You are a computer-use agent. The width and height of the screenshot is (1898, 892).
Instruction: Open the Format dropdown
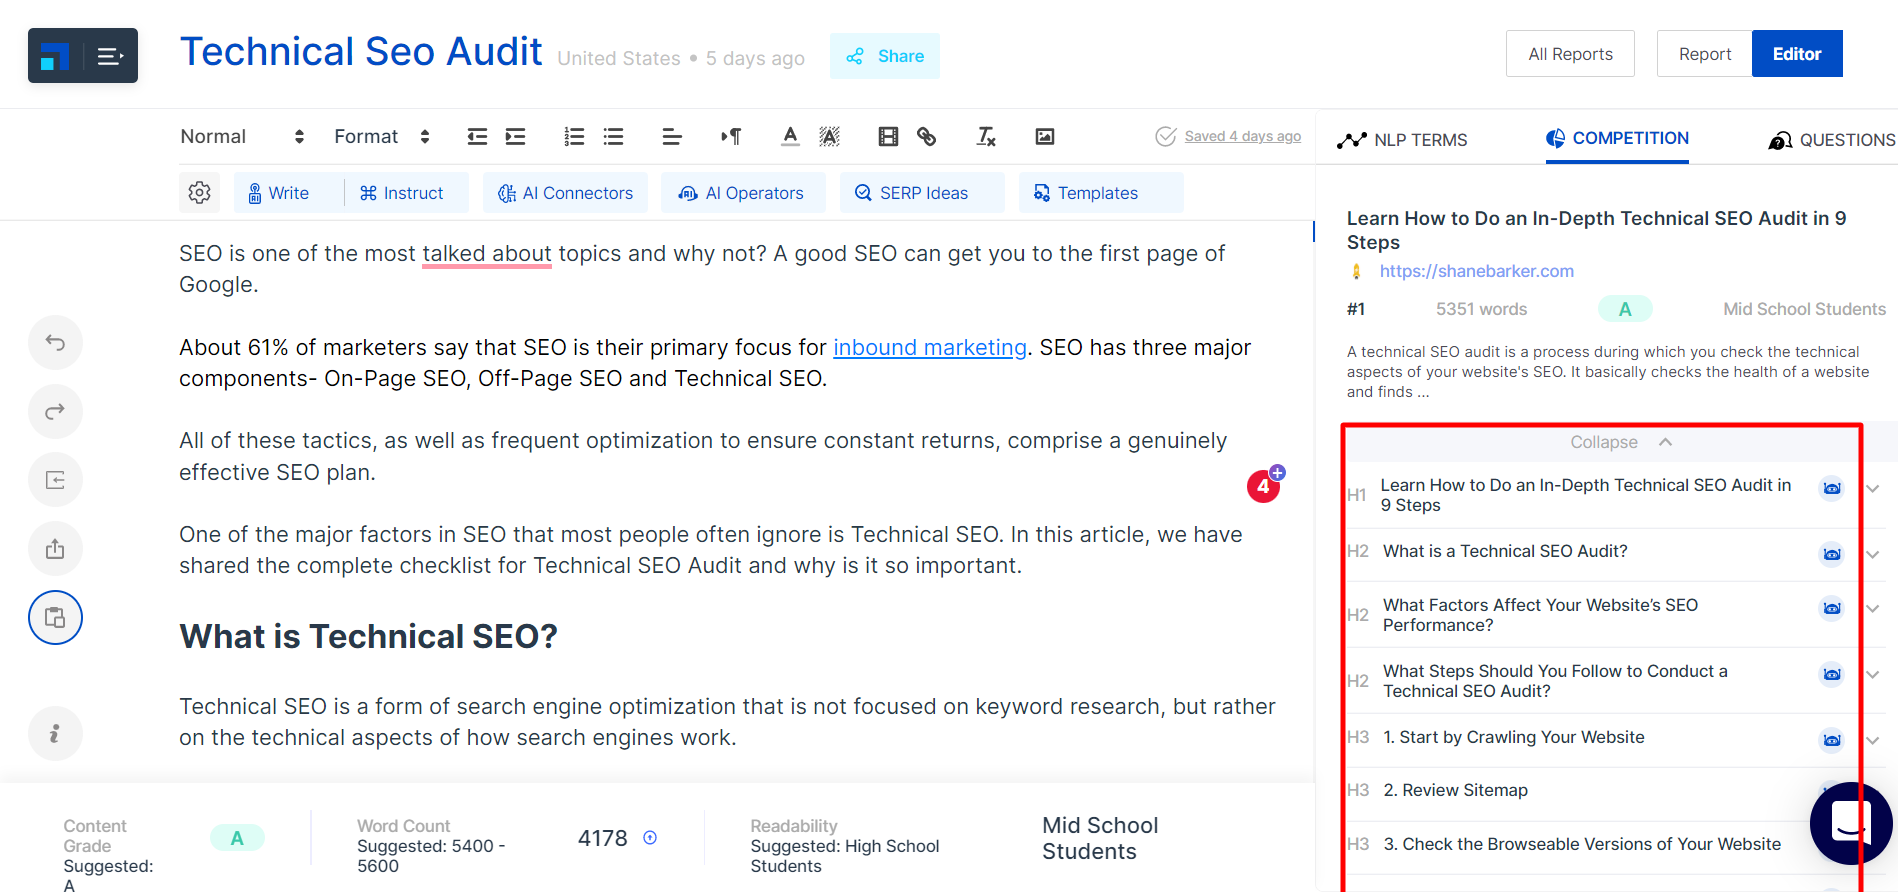(x=381, y=137)
